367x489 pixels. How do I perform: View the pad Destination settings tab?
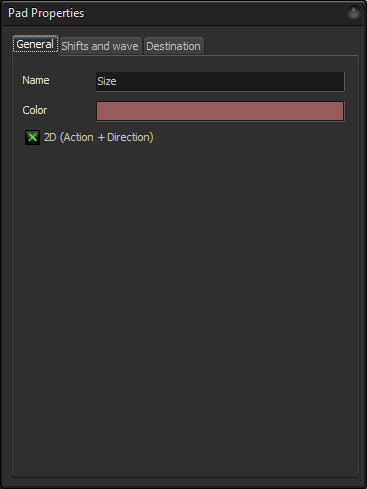[x=173, y=46]
